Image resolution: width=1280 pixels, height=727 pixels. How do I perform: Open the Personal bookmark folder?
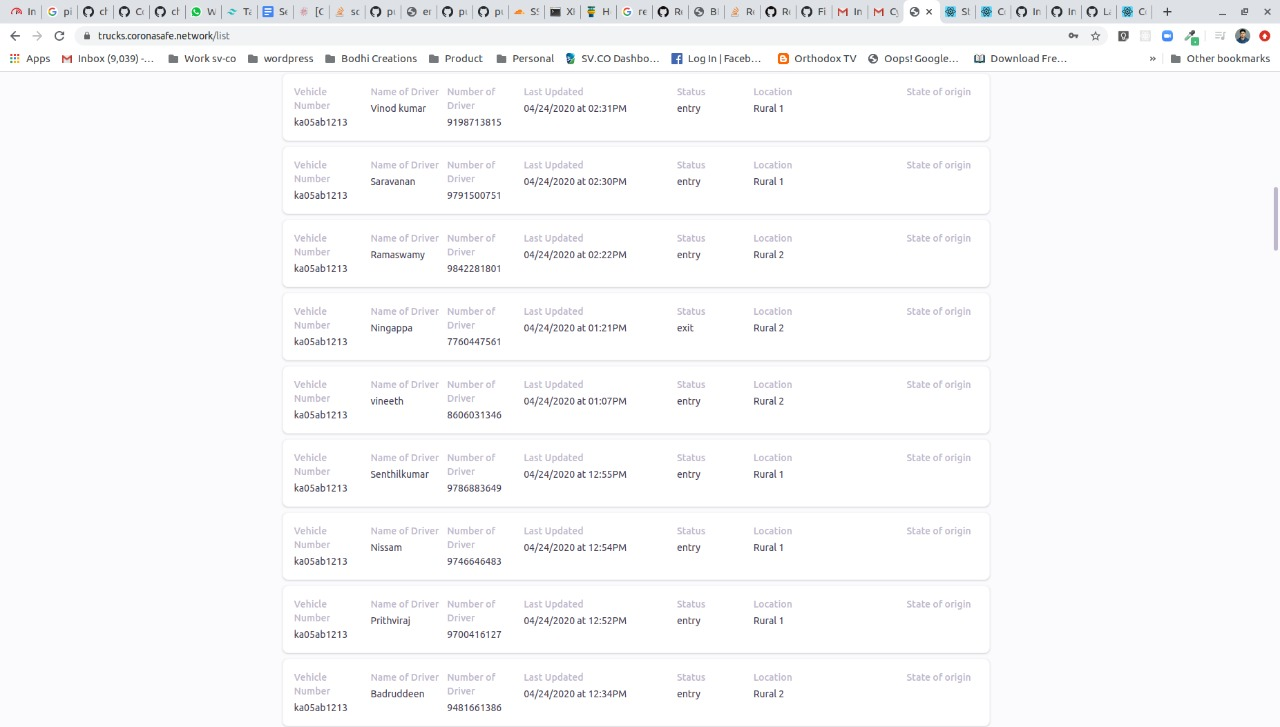coord(524,58)
